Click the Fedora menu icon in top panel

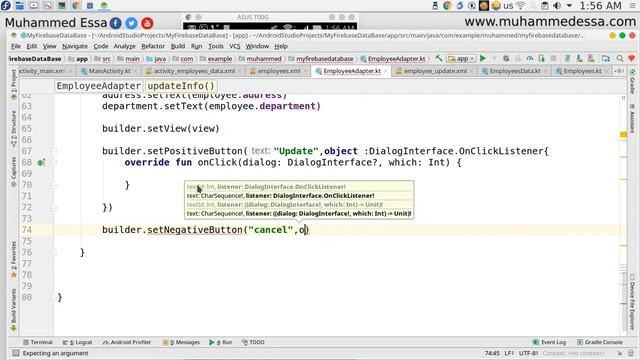(x=6, y=5)
